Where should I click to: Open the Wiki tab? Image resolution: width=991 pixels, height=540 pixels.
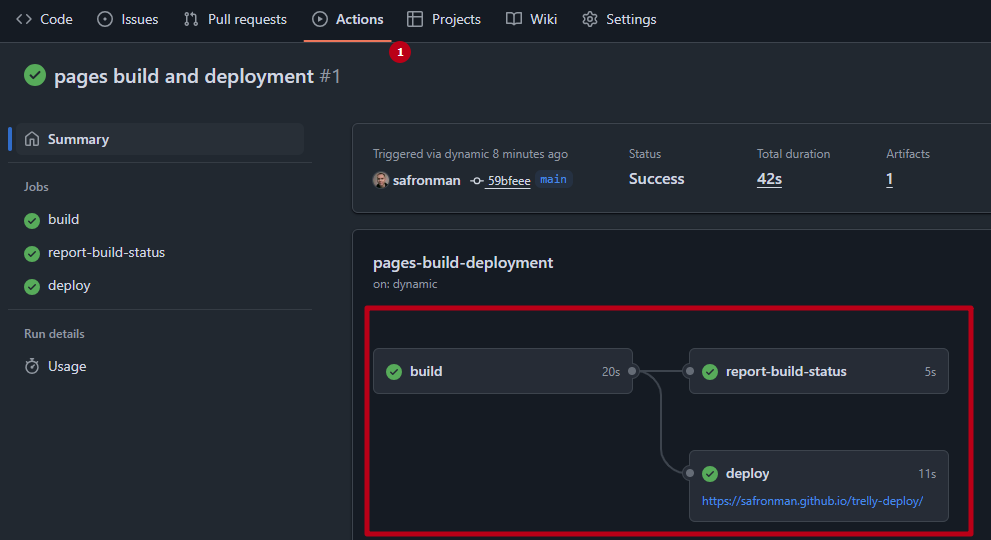coord(532,19)
